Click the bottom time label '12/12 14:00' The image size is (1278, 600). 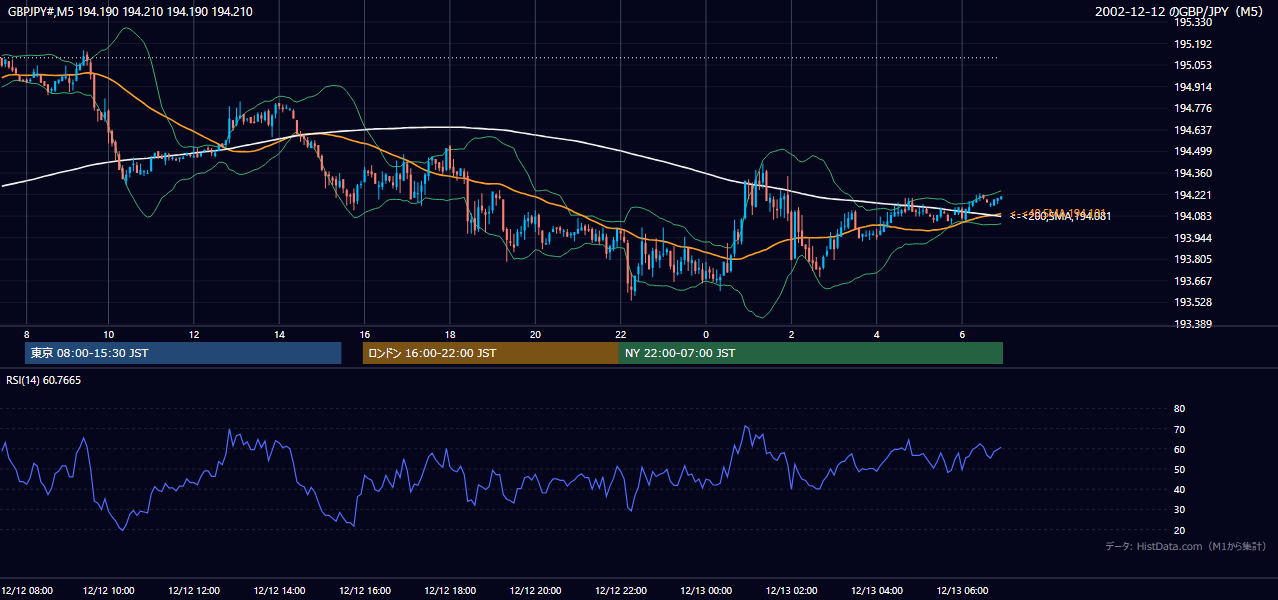pos(279,590)
